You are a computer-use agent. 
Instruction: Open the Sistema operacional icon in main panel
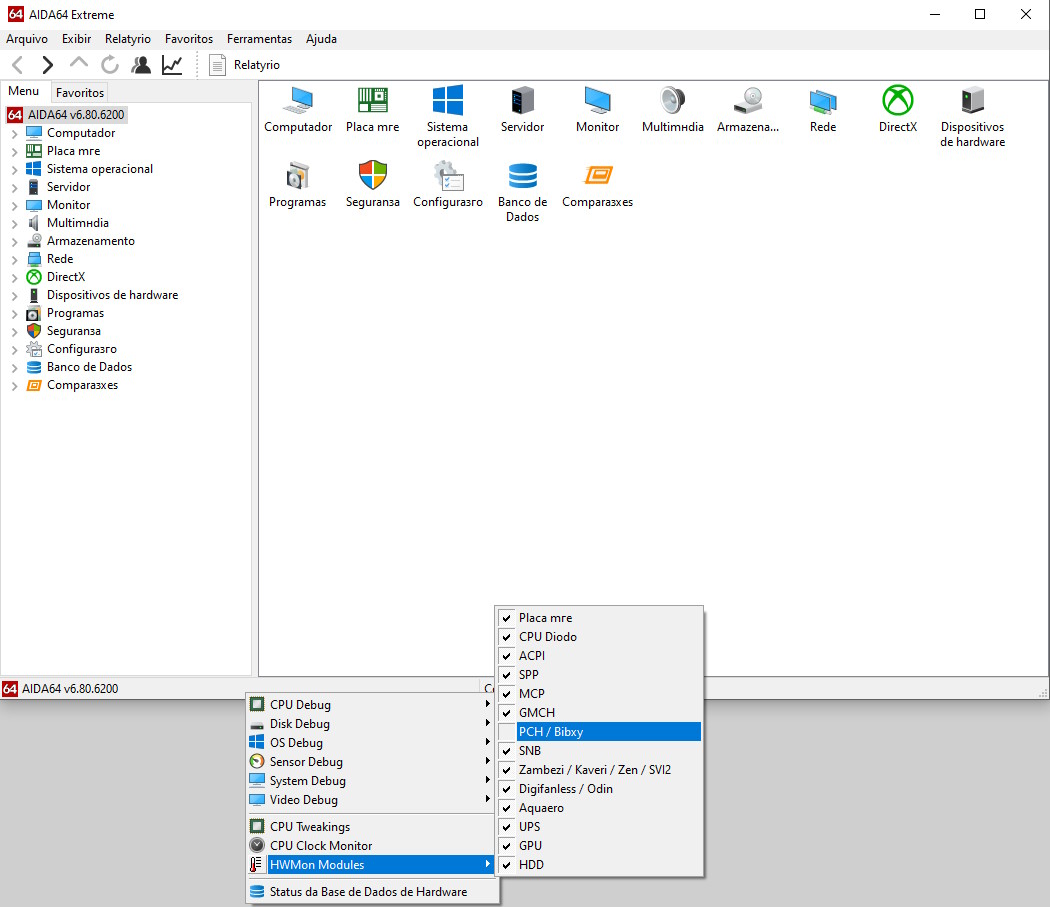[448, 100]
